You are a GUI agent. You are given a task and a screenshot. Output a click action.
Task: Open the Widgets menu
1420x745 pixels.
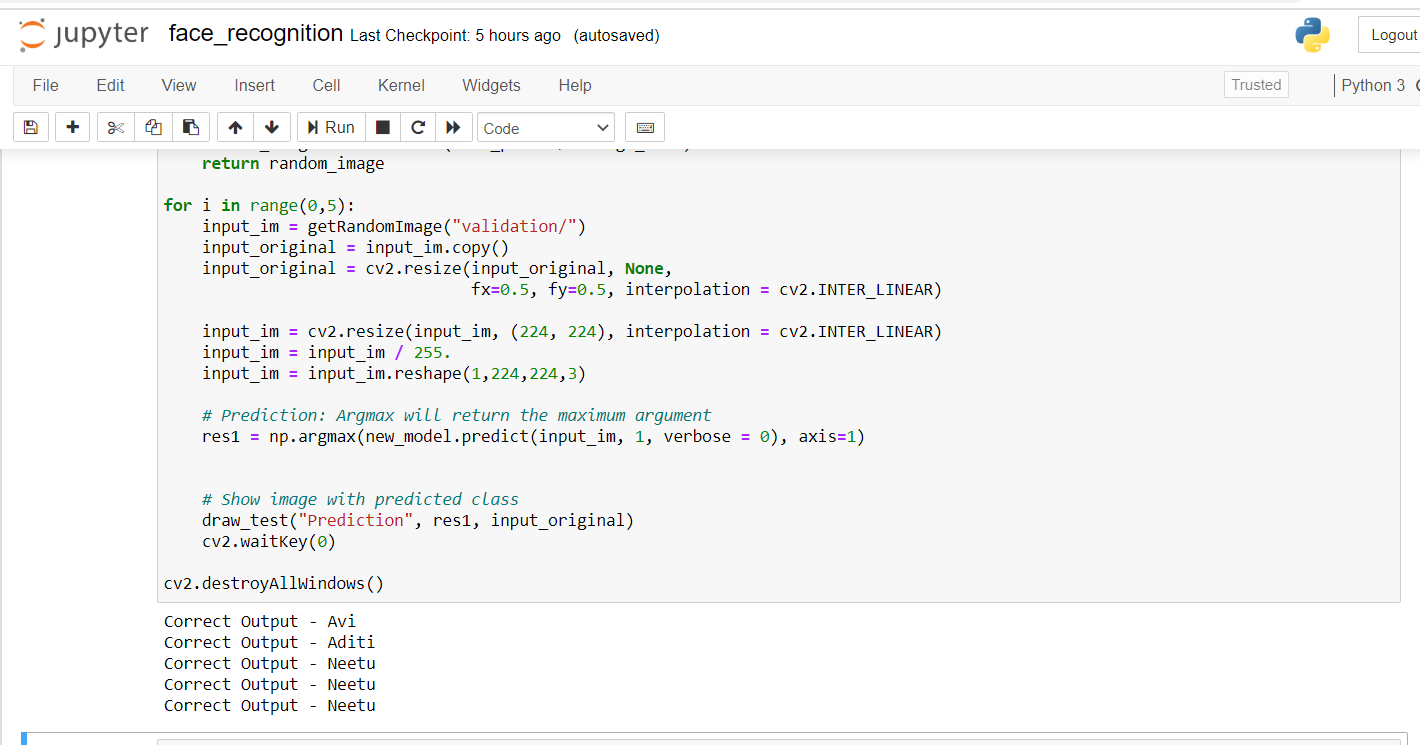point(491,86)
